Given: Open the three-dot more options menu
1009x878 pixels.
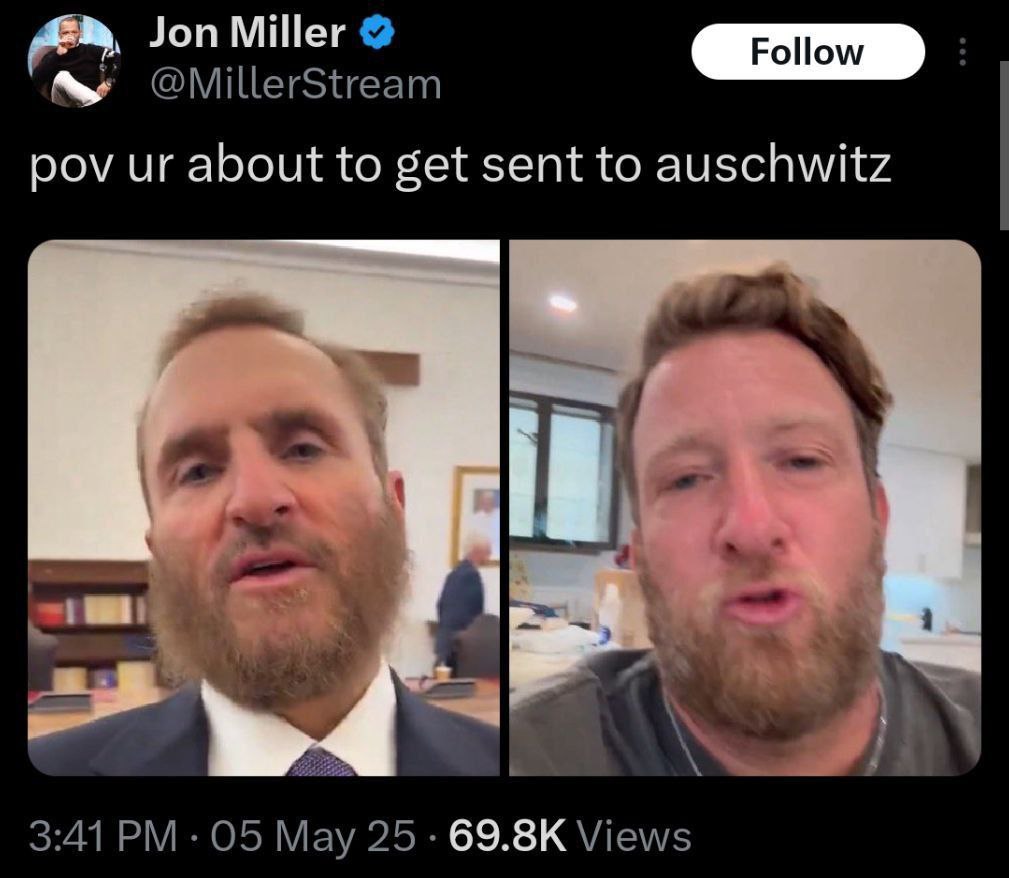Looking at the screenshot, I should [962, 51].
